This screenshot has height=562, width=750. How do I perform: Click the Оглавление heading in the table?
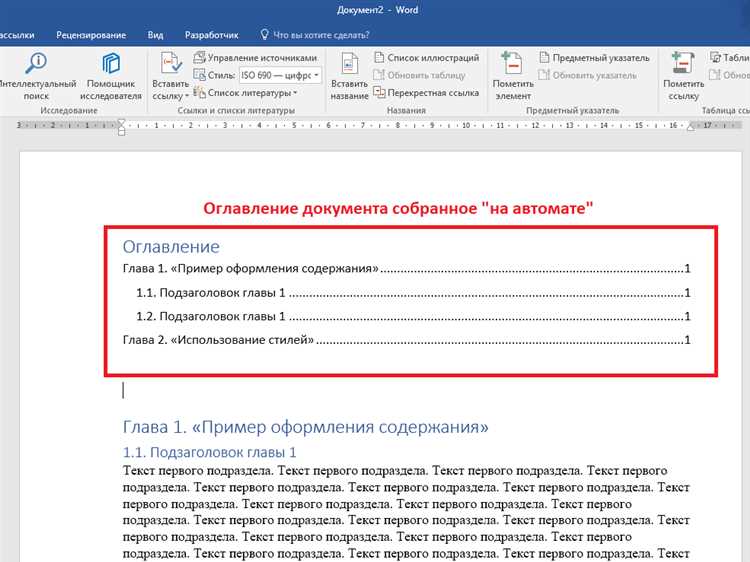pyautogui.click(x=171, y=246)
